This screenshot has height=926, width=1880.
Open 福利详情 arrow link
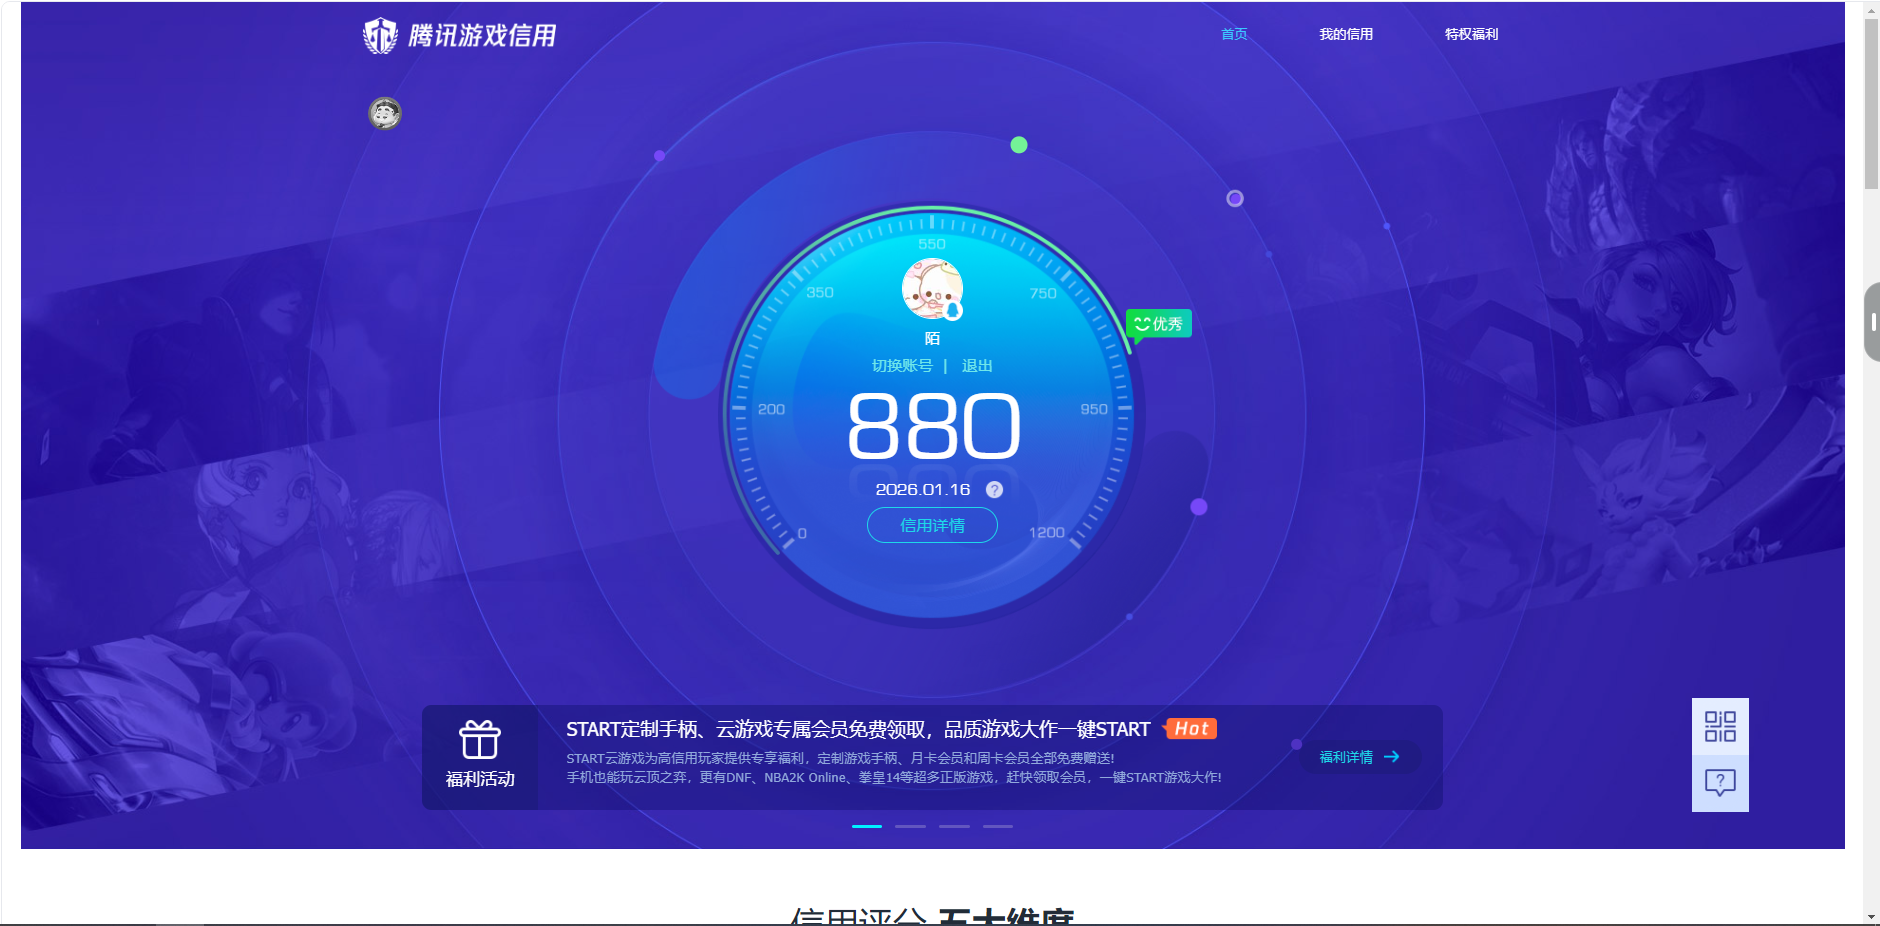pos(1359,757)
